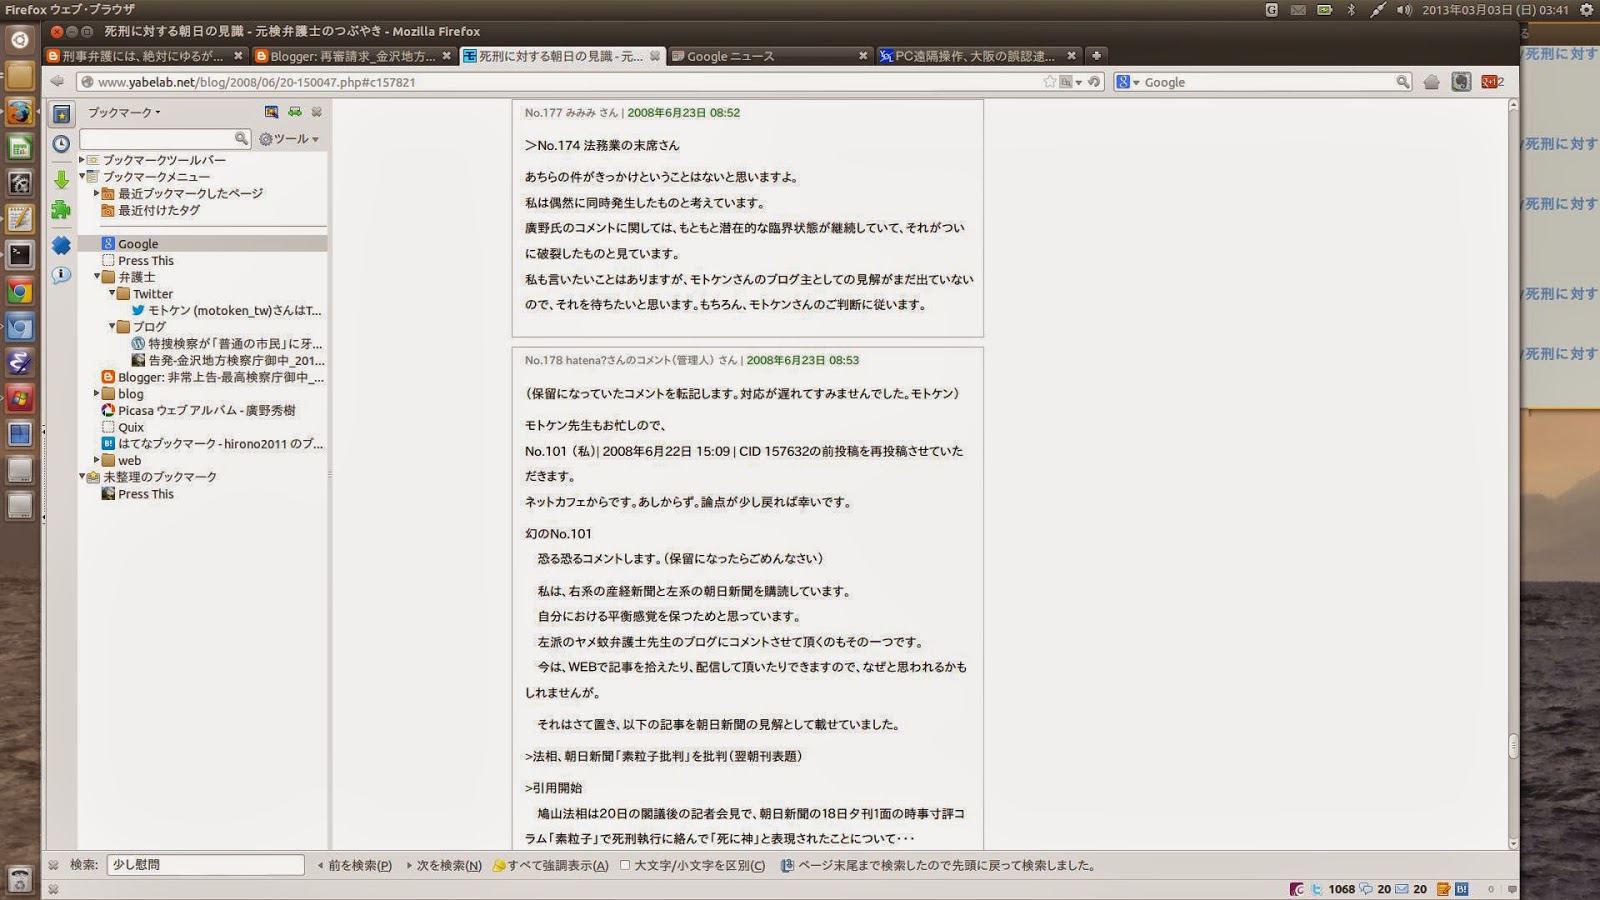Viewport: 1600px width, 900px height.
Task: Open the Bookmarks sidebar panel icon
Action: coord(62,115)
